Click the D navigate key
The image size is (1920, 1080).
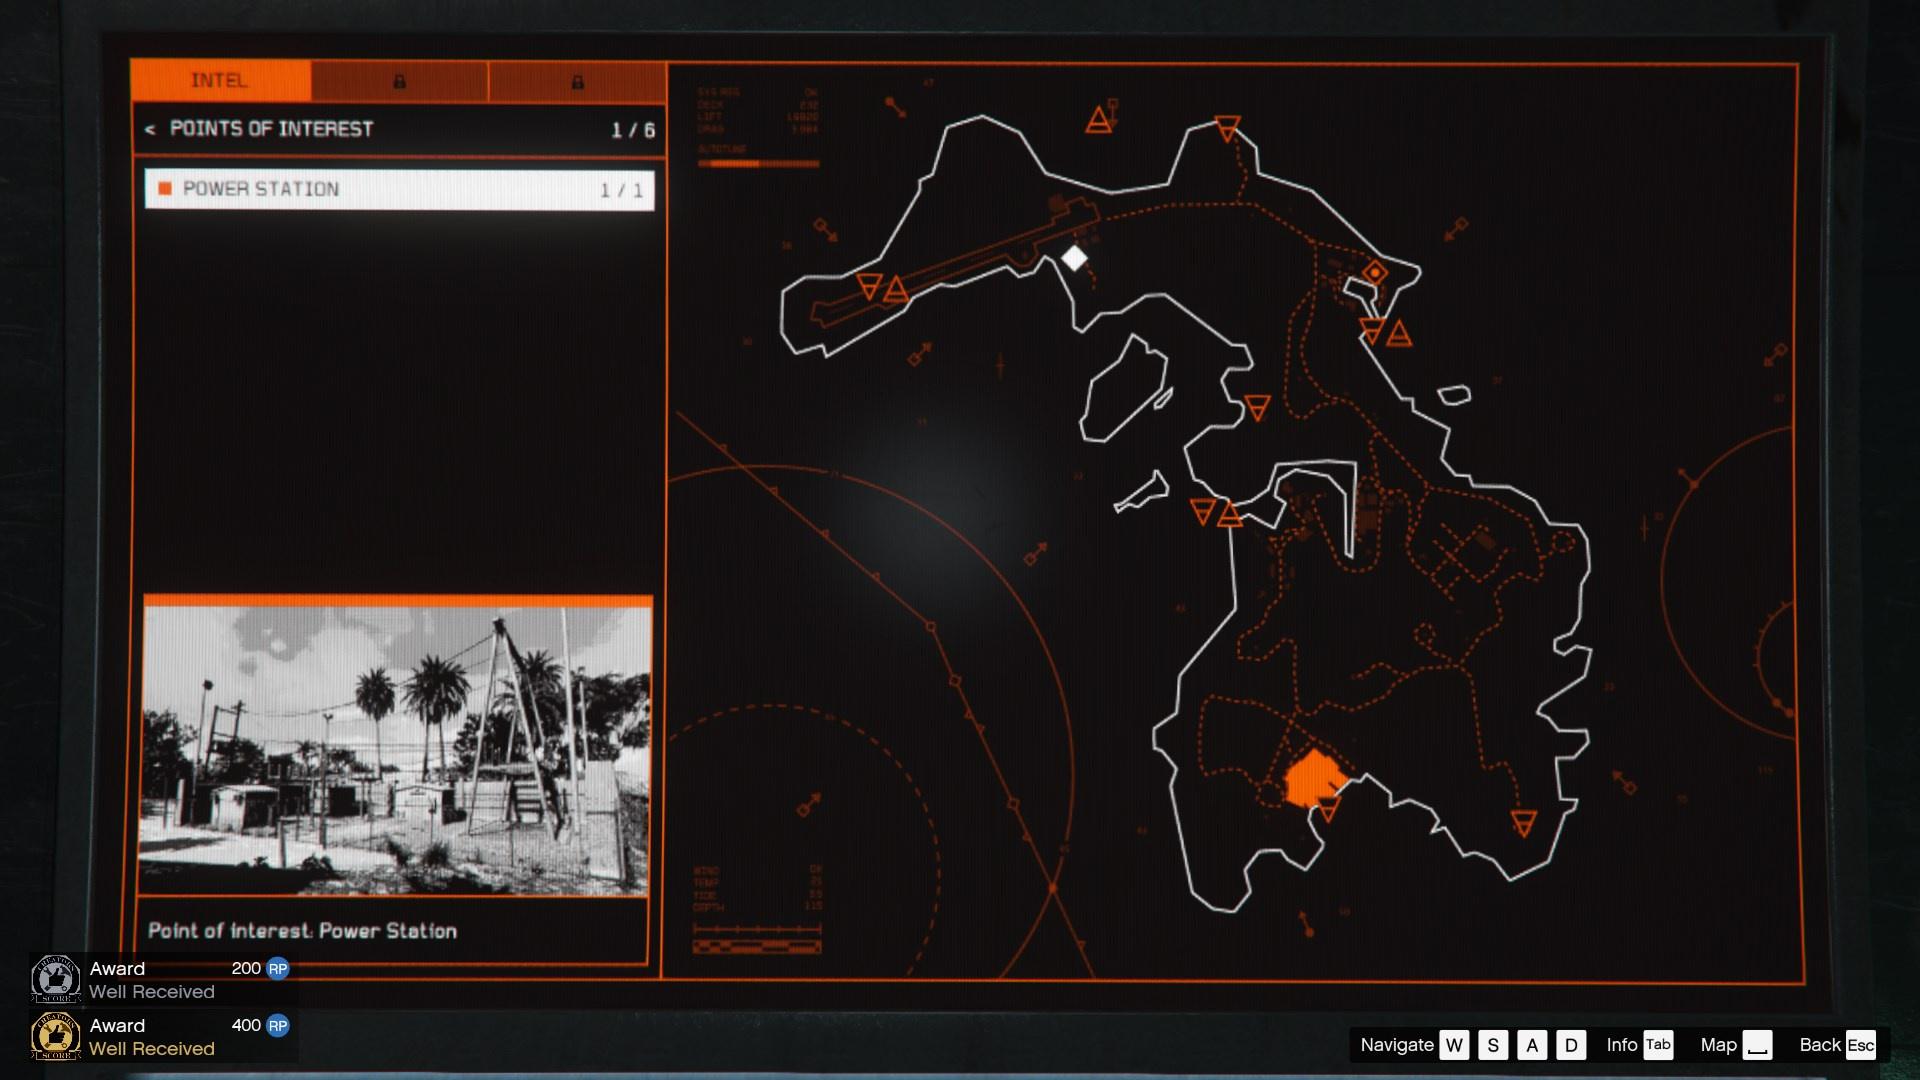click(1570, 1045)
